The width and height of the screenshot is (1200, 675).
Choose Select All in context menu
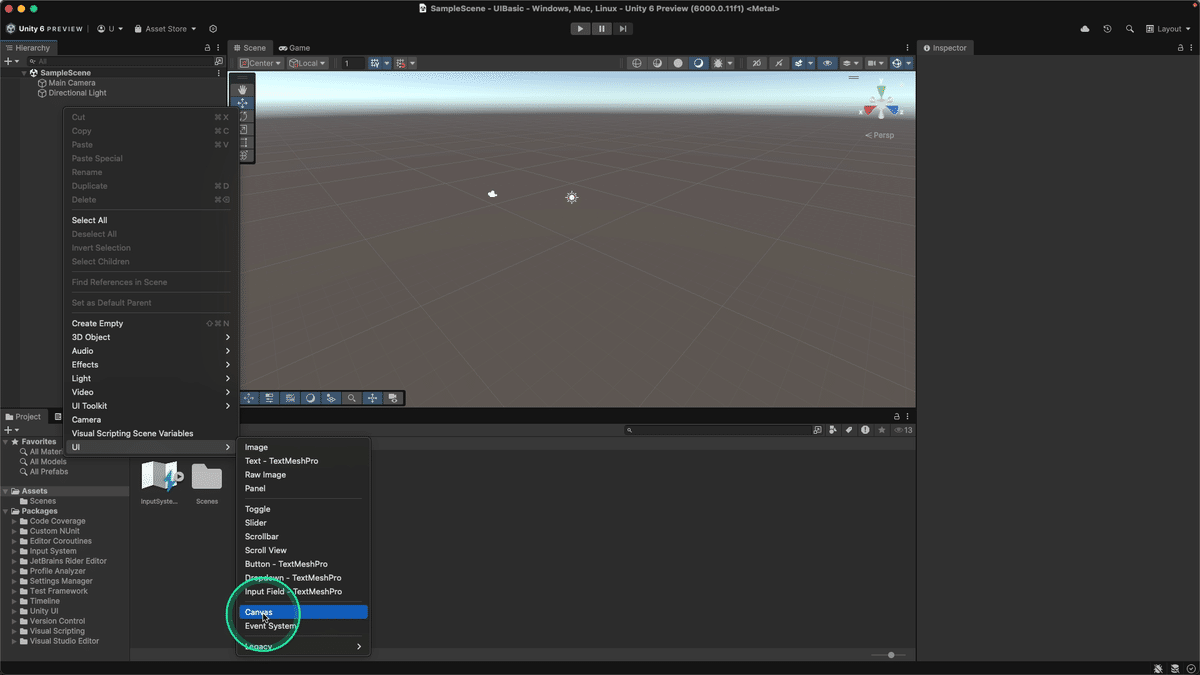(x=150, y=220)
